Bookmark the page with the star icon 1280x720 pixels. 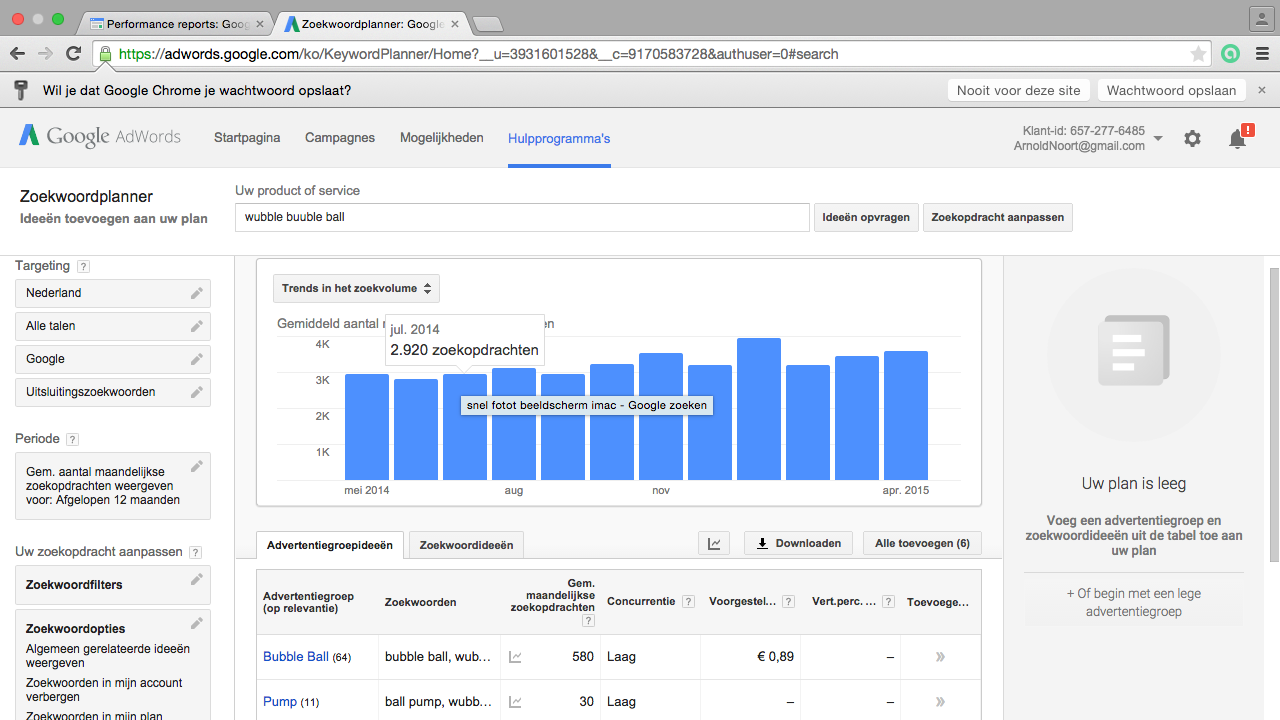pos(1198,54)
